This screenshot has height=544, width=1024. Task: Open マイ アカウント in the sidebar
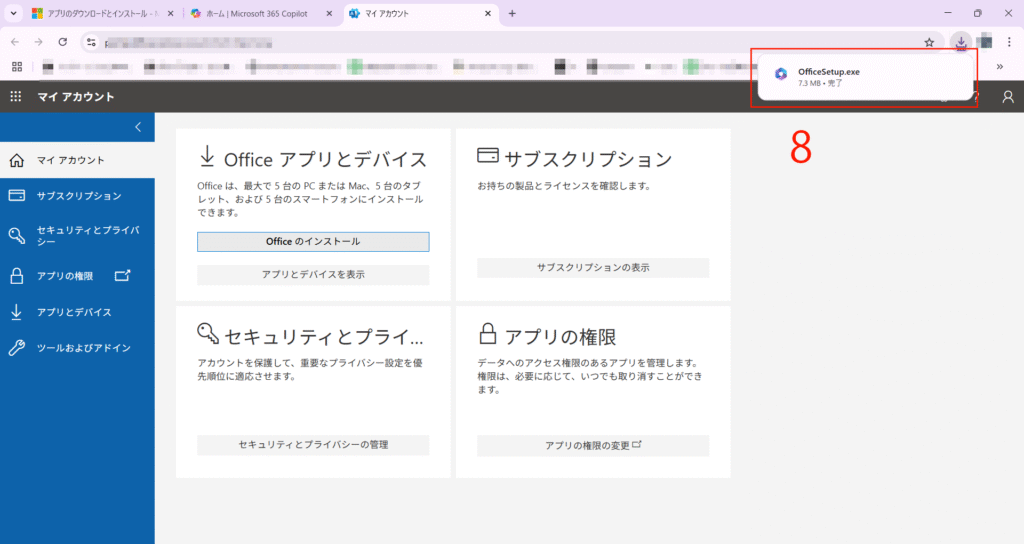77,160
